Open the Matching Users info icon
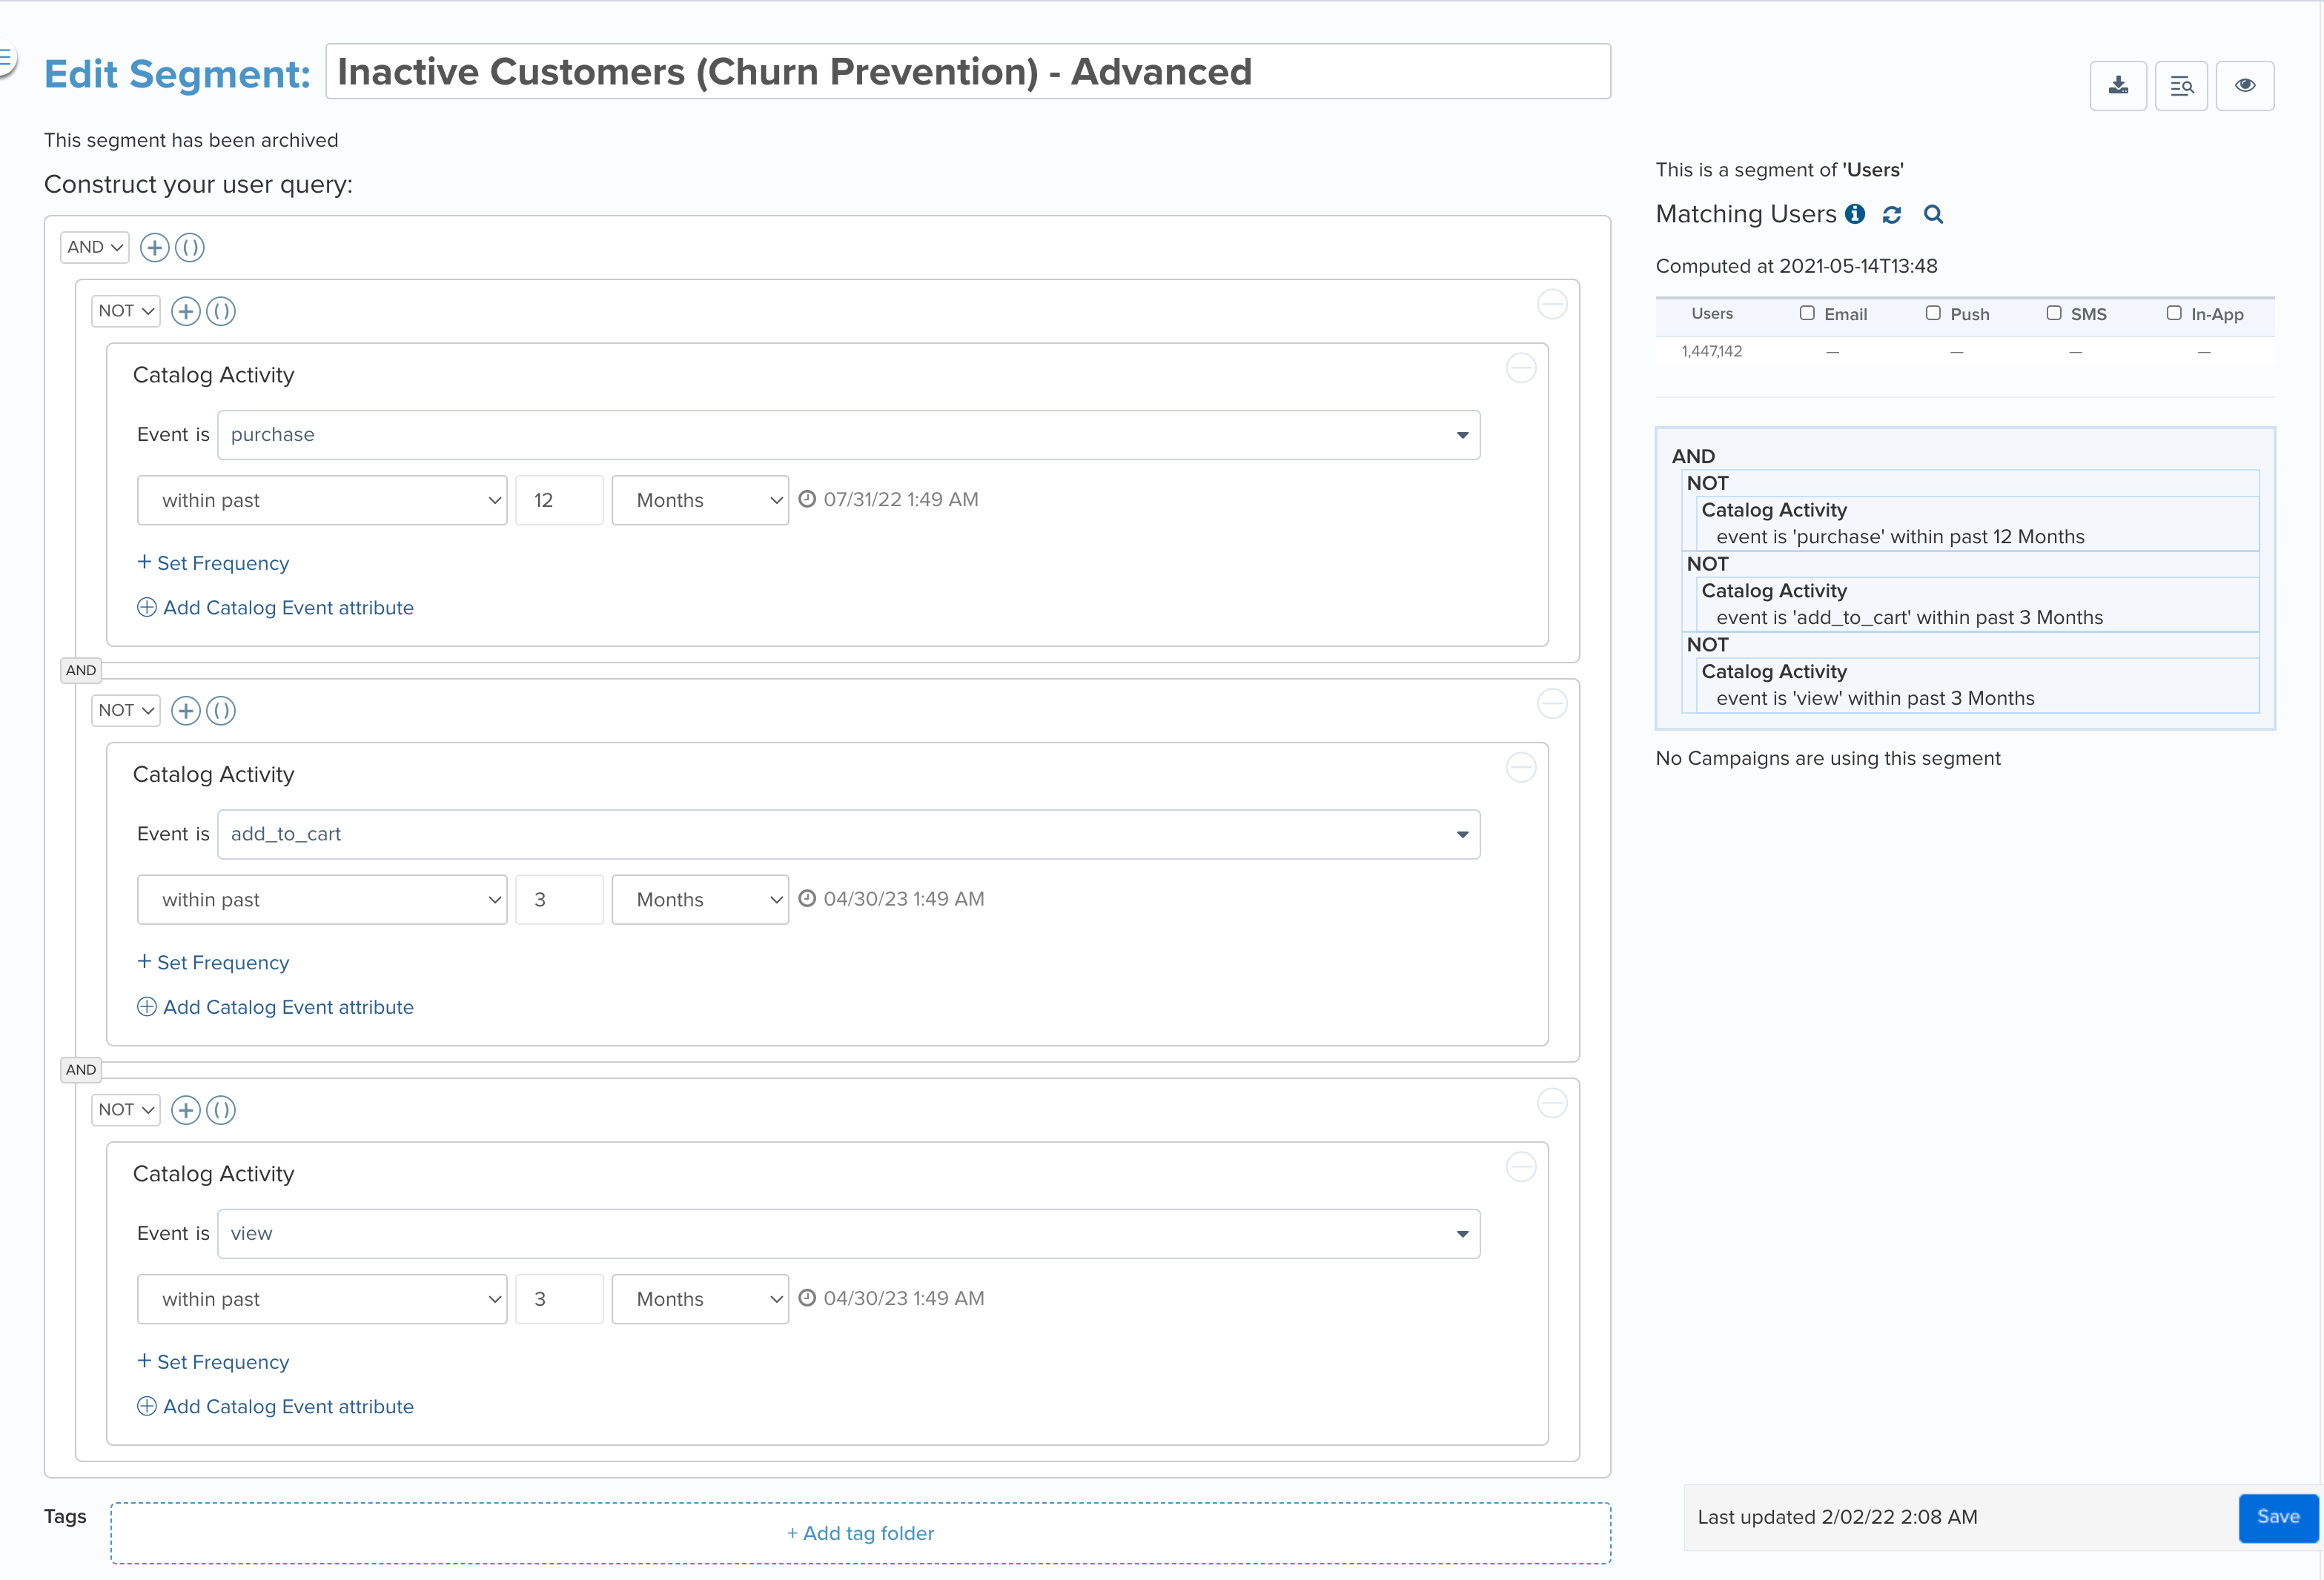Screen dimensions: 2324x1580 1855,214
